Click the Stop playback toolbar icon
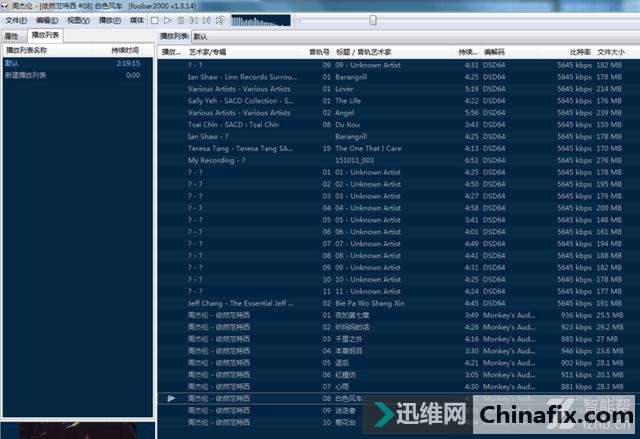Viewport: 640px width, 439px height. (154, 20)
